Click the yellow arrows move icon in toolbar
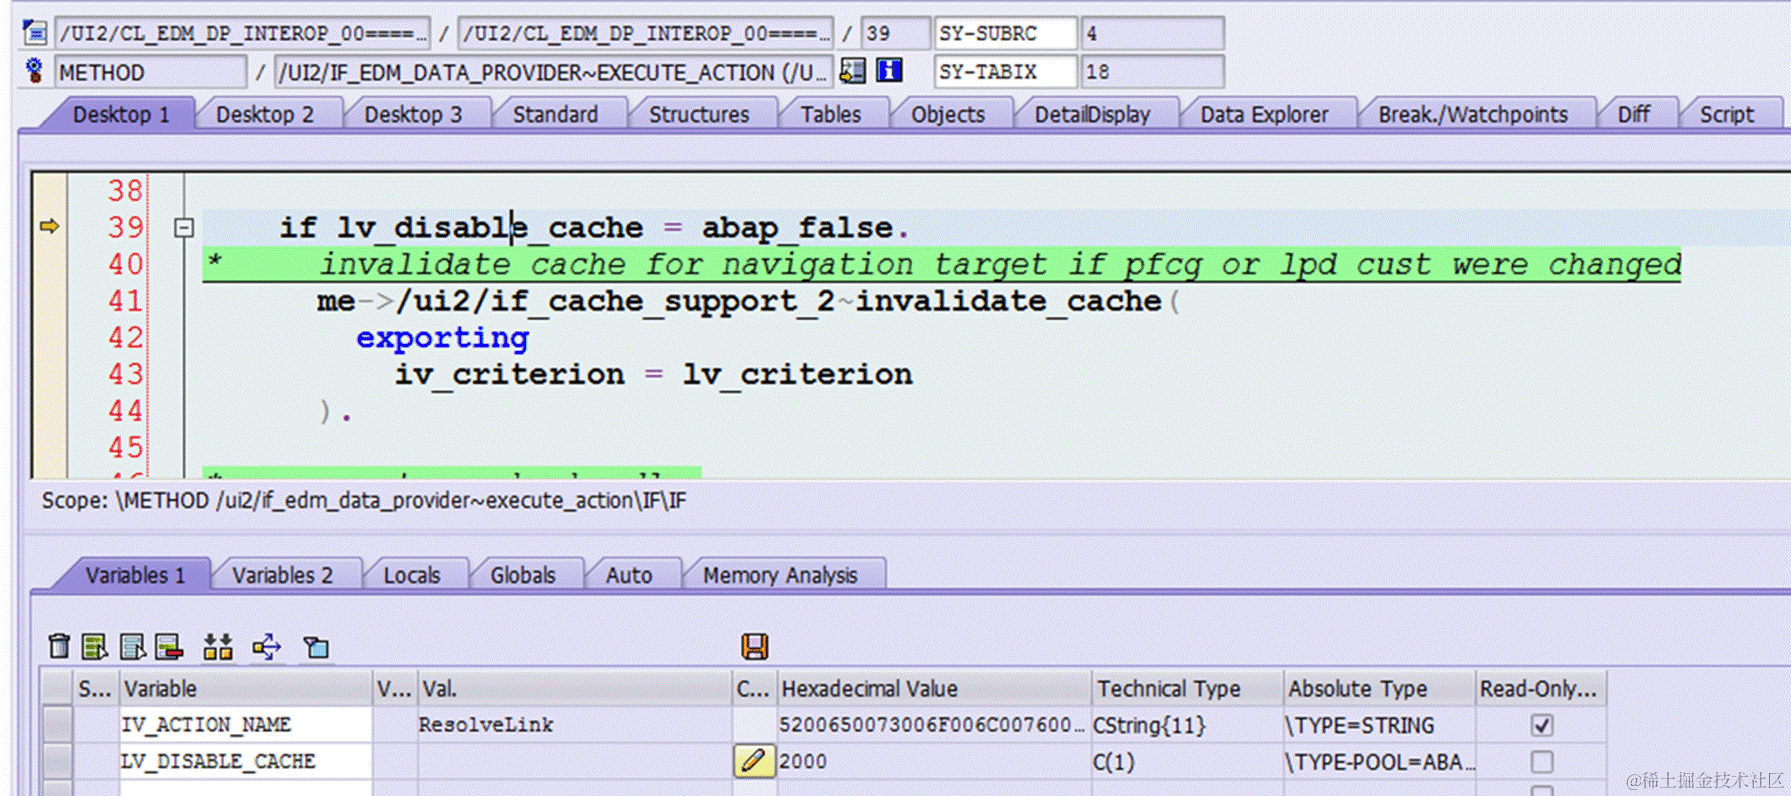1791x796 pixels. point(267,647)
